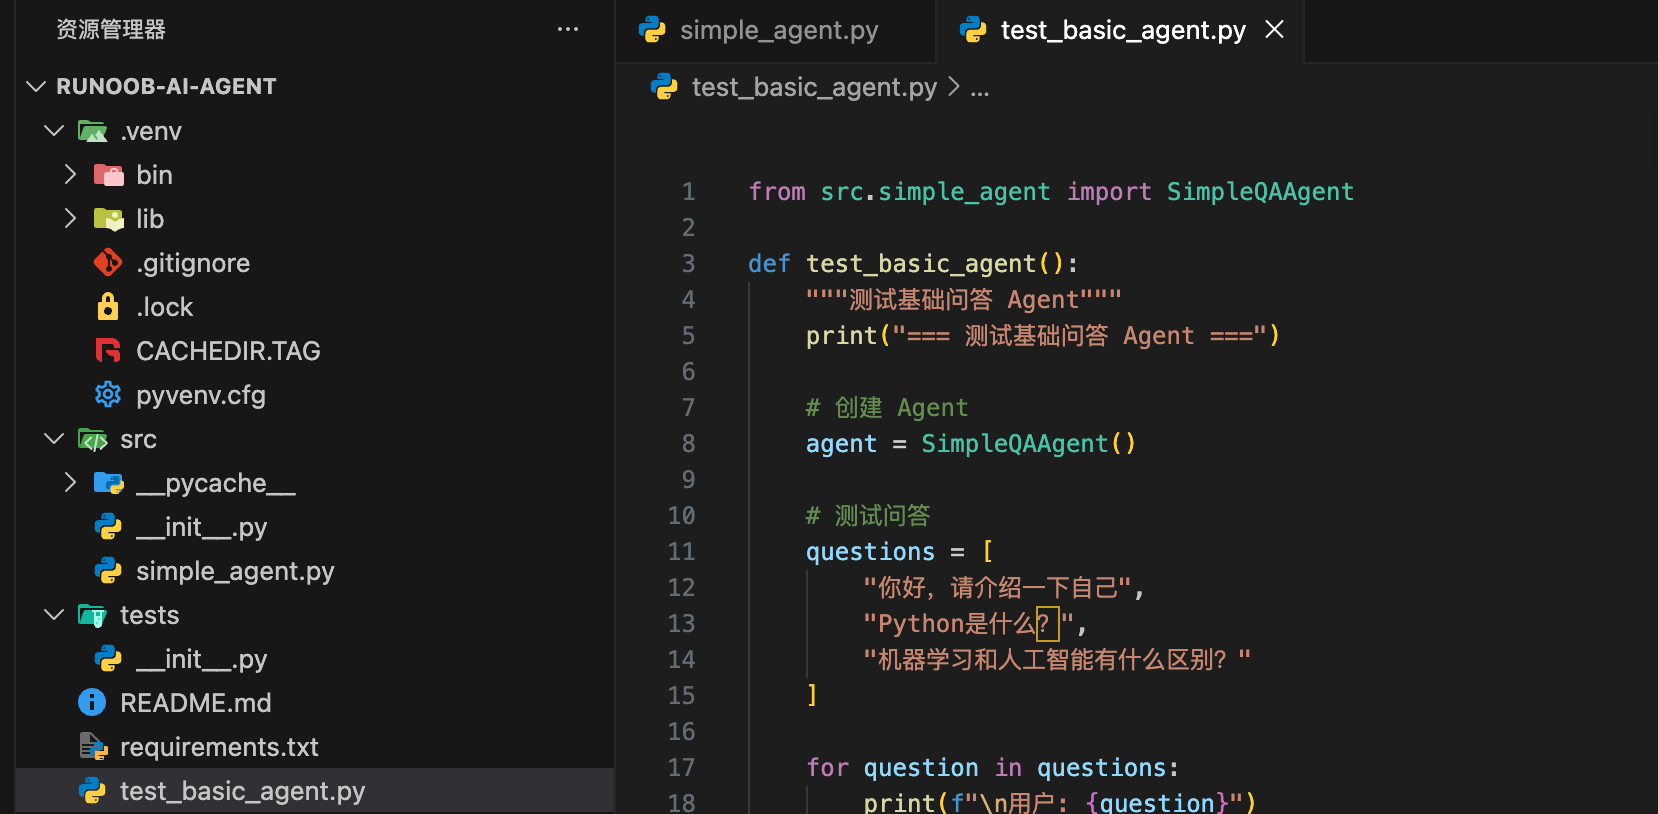Open test_basic_agent.py from the file tree
Image resolution: width=1658 pixels, height=814 pixels.
[242, 791]
